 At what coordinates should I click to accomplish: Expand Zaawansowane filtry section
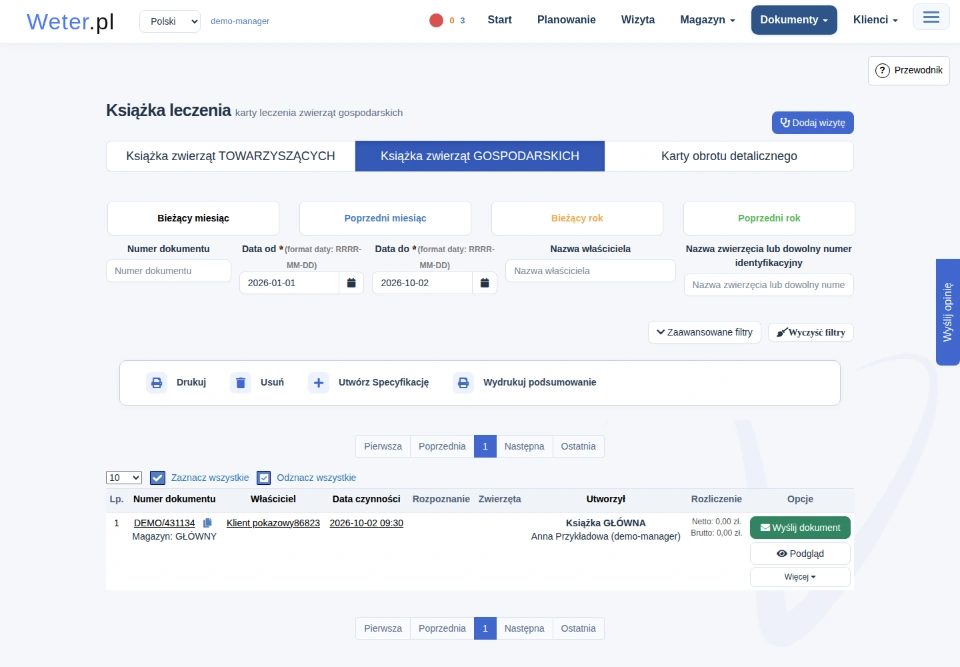click(x=704, y=333)
